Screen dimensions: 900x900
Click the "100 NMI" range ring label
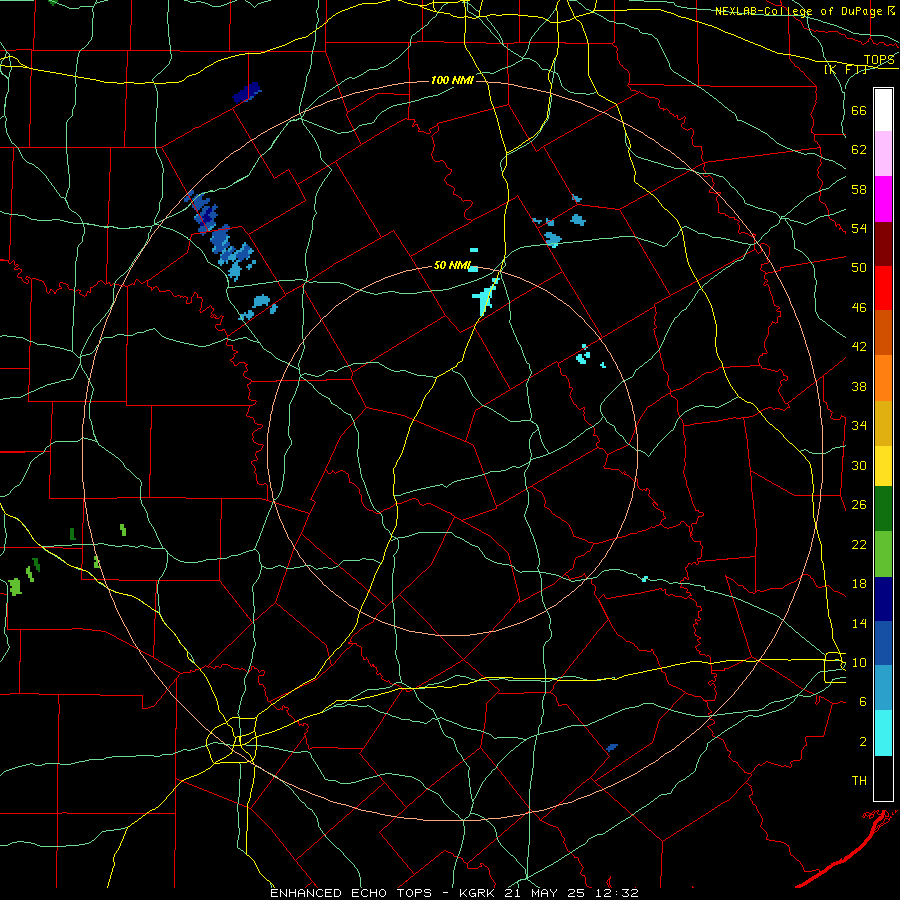pos(452,80)
